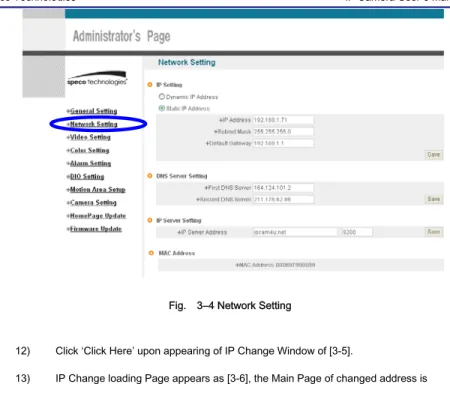450x396 pixels.
Task: Click the First DNS Server field
Action: click(283, 188)
